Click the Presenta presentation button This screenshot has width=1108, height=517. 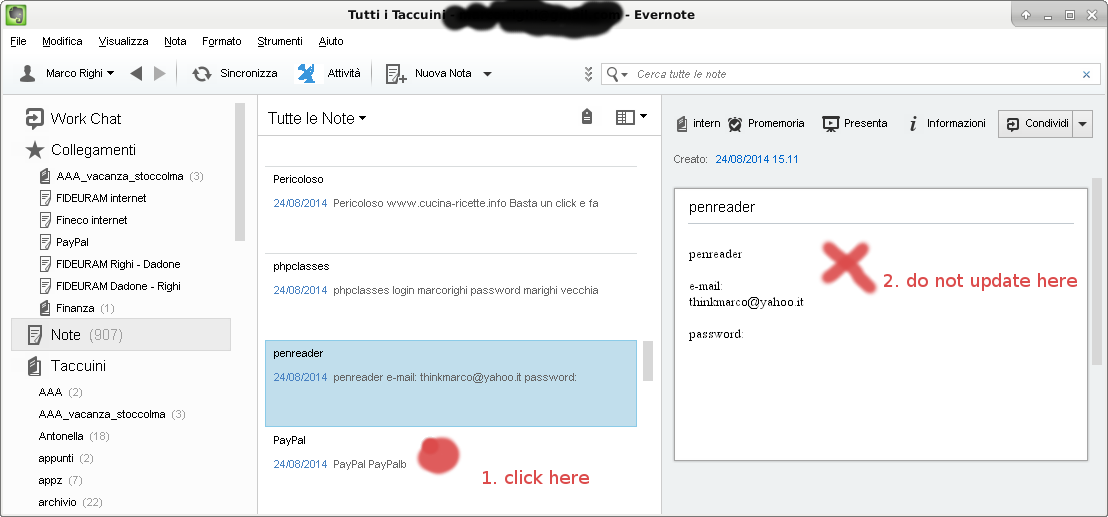[855, 124]
